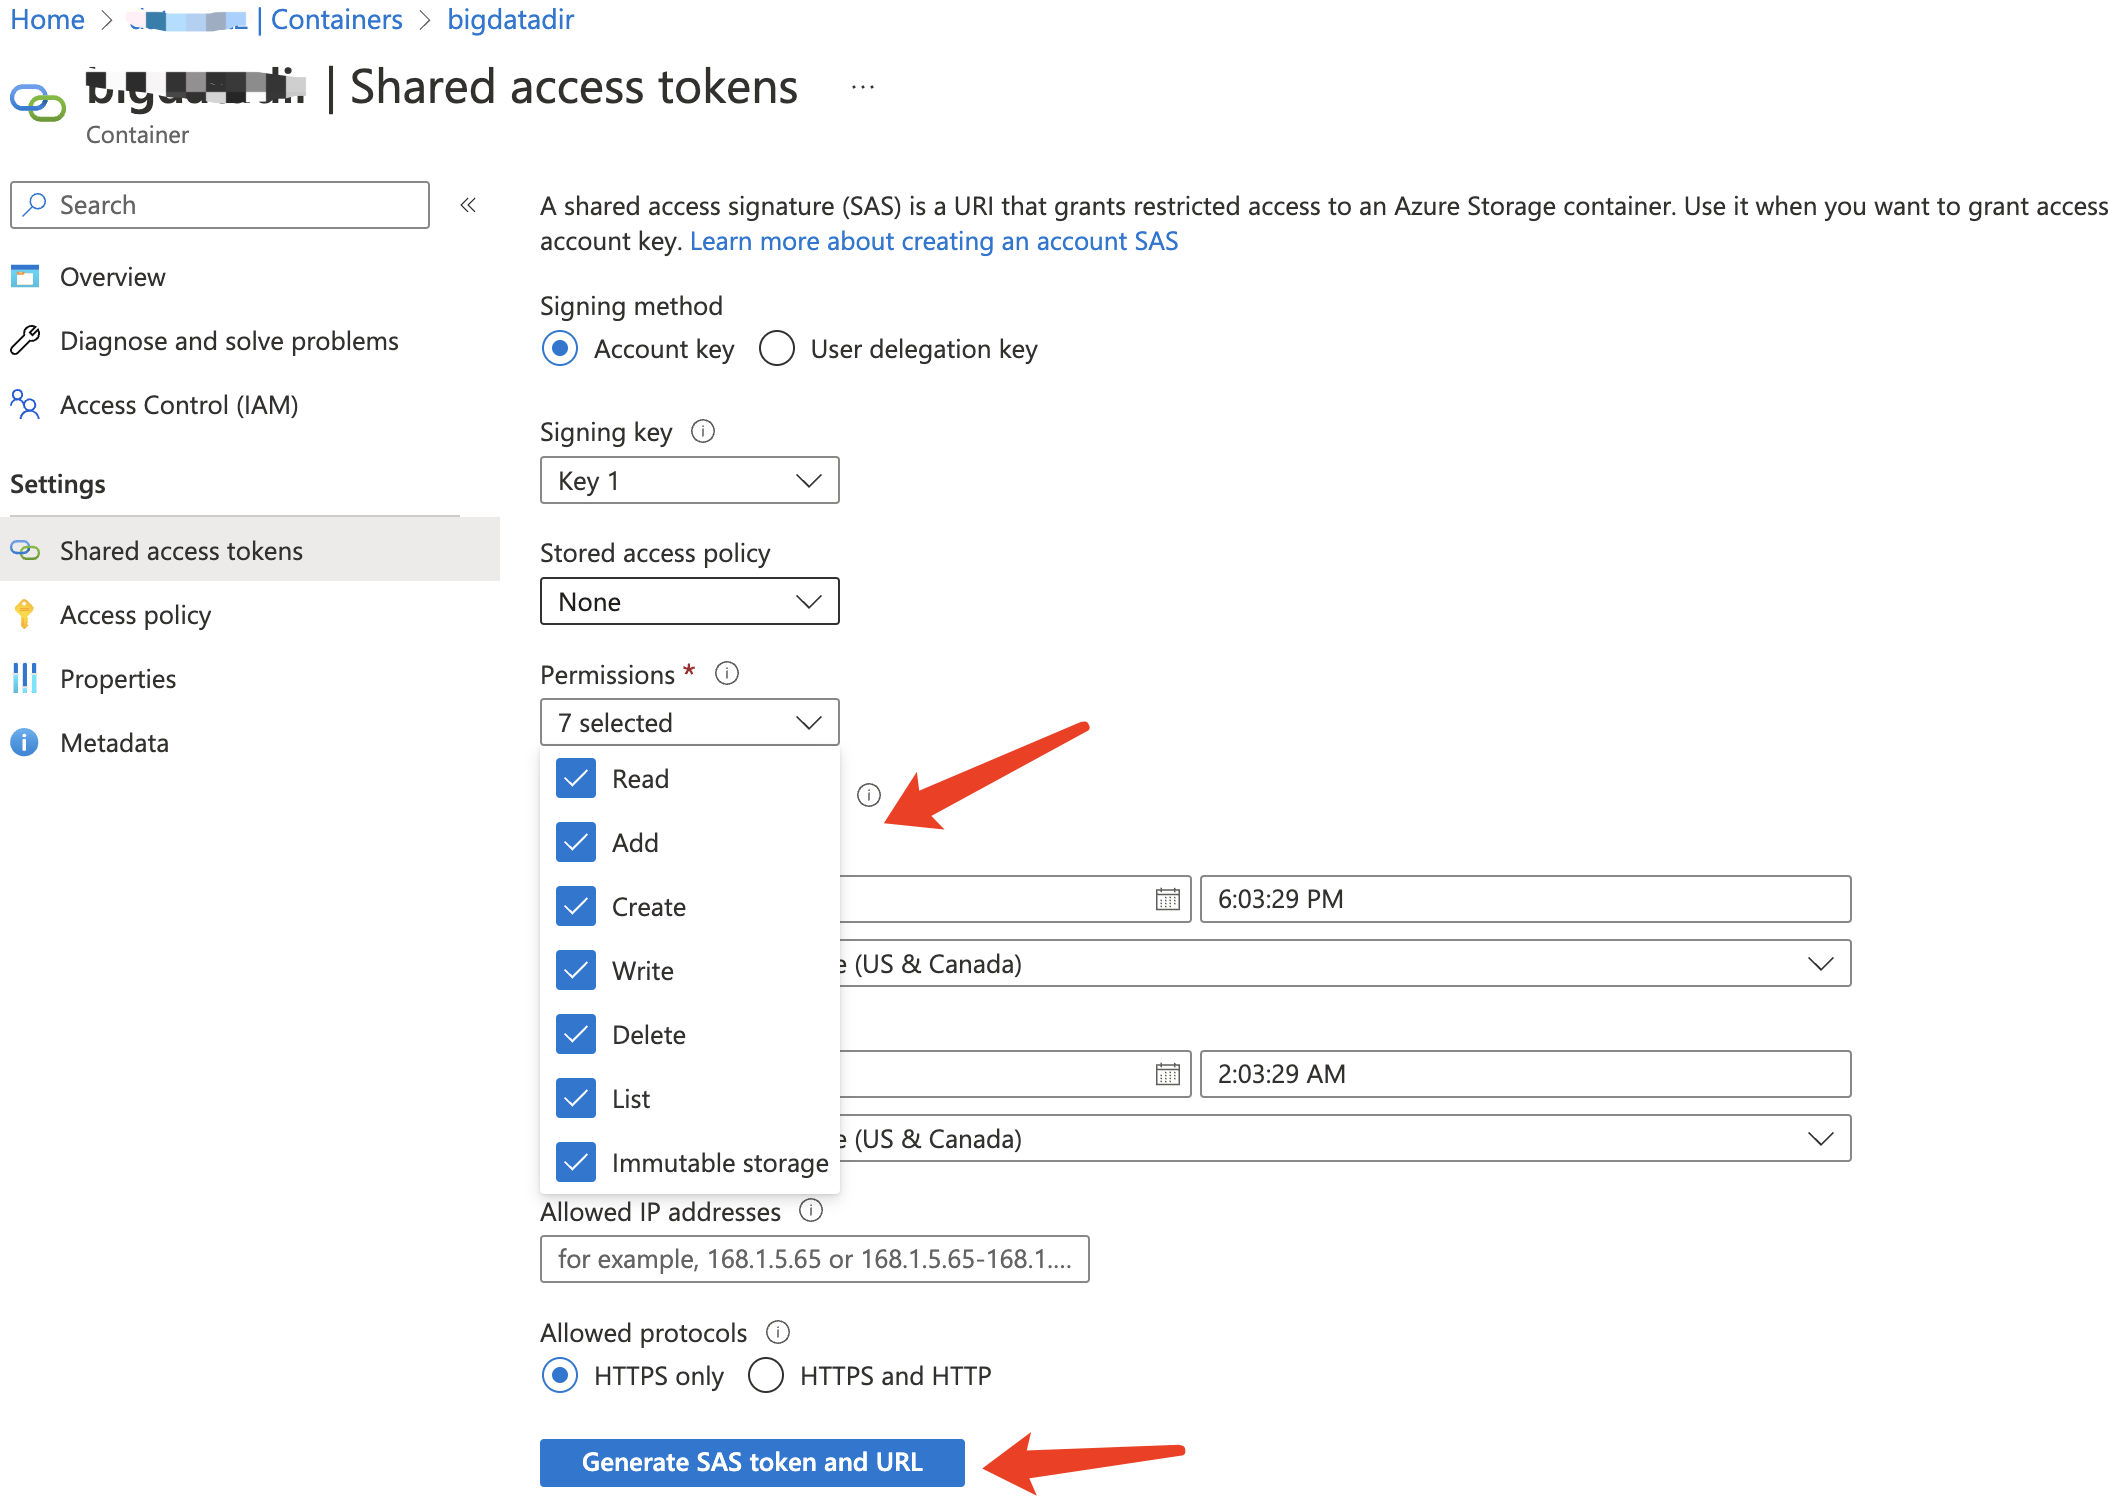Viewport: 2108px width, 1510px height.
Task: Uncheck the Immutable storage permission
Action: (x=576, y=1162)
